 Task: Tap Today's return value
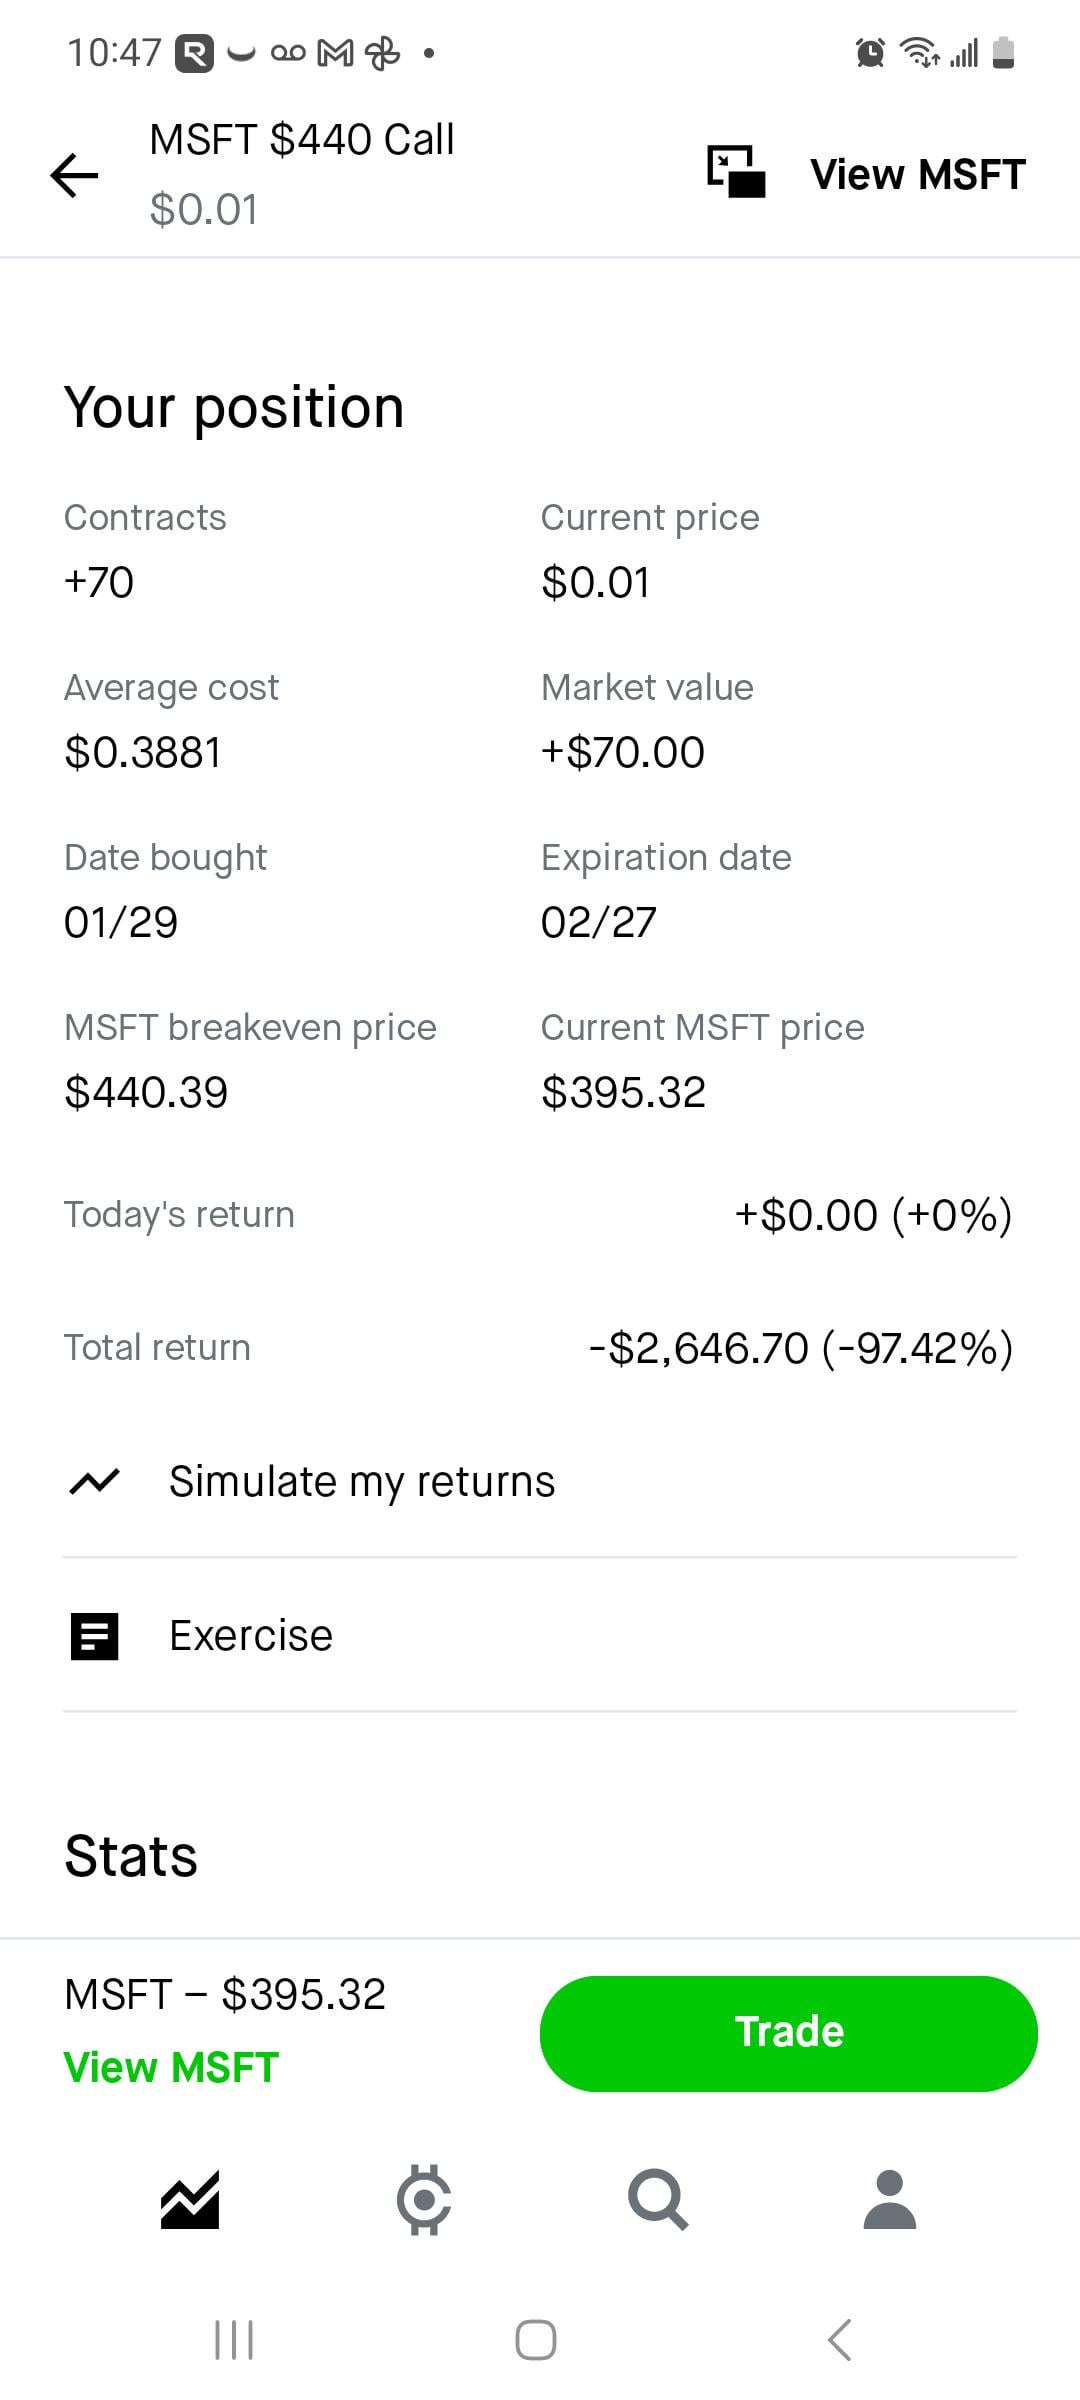873,1215
